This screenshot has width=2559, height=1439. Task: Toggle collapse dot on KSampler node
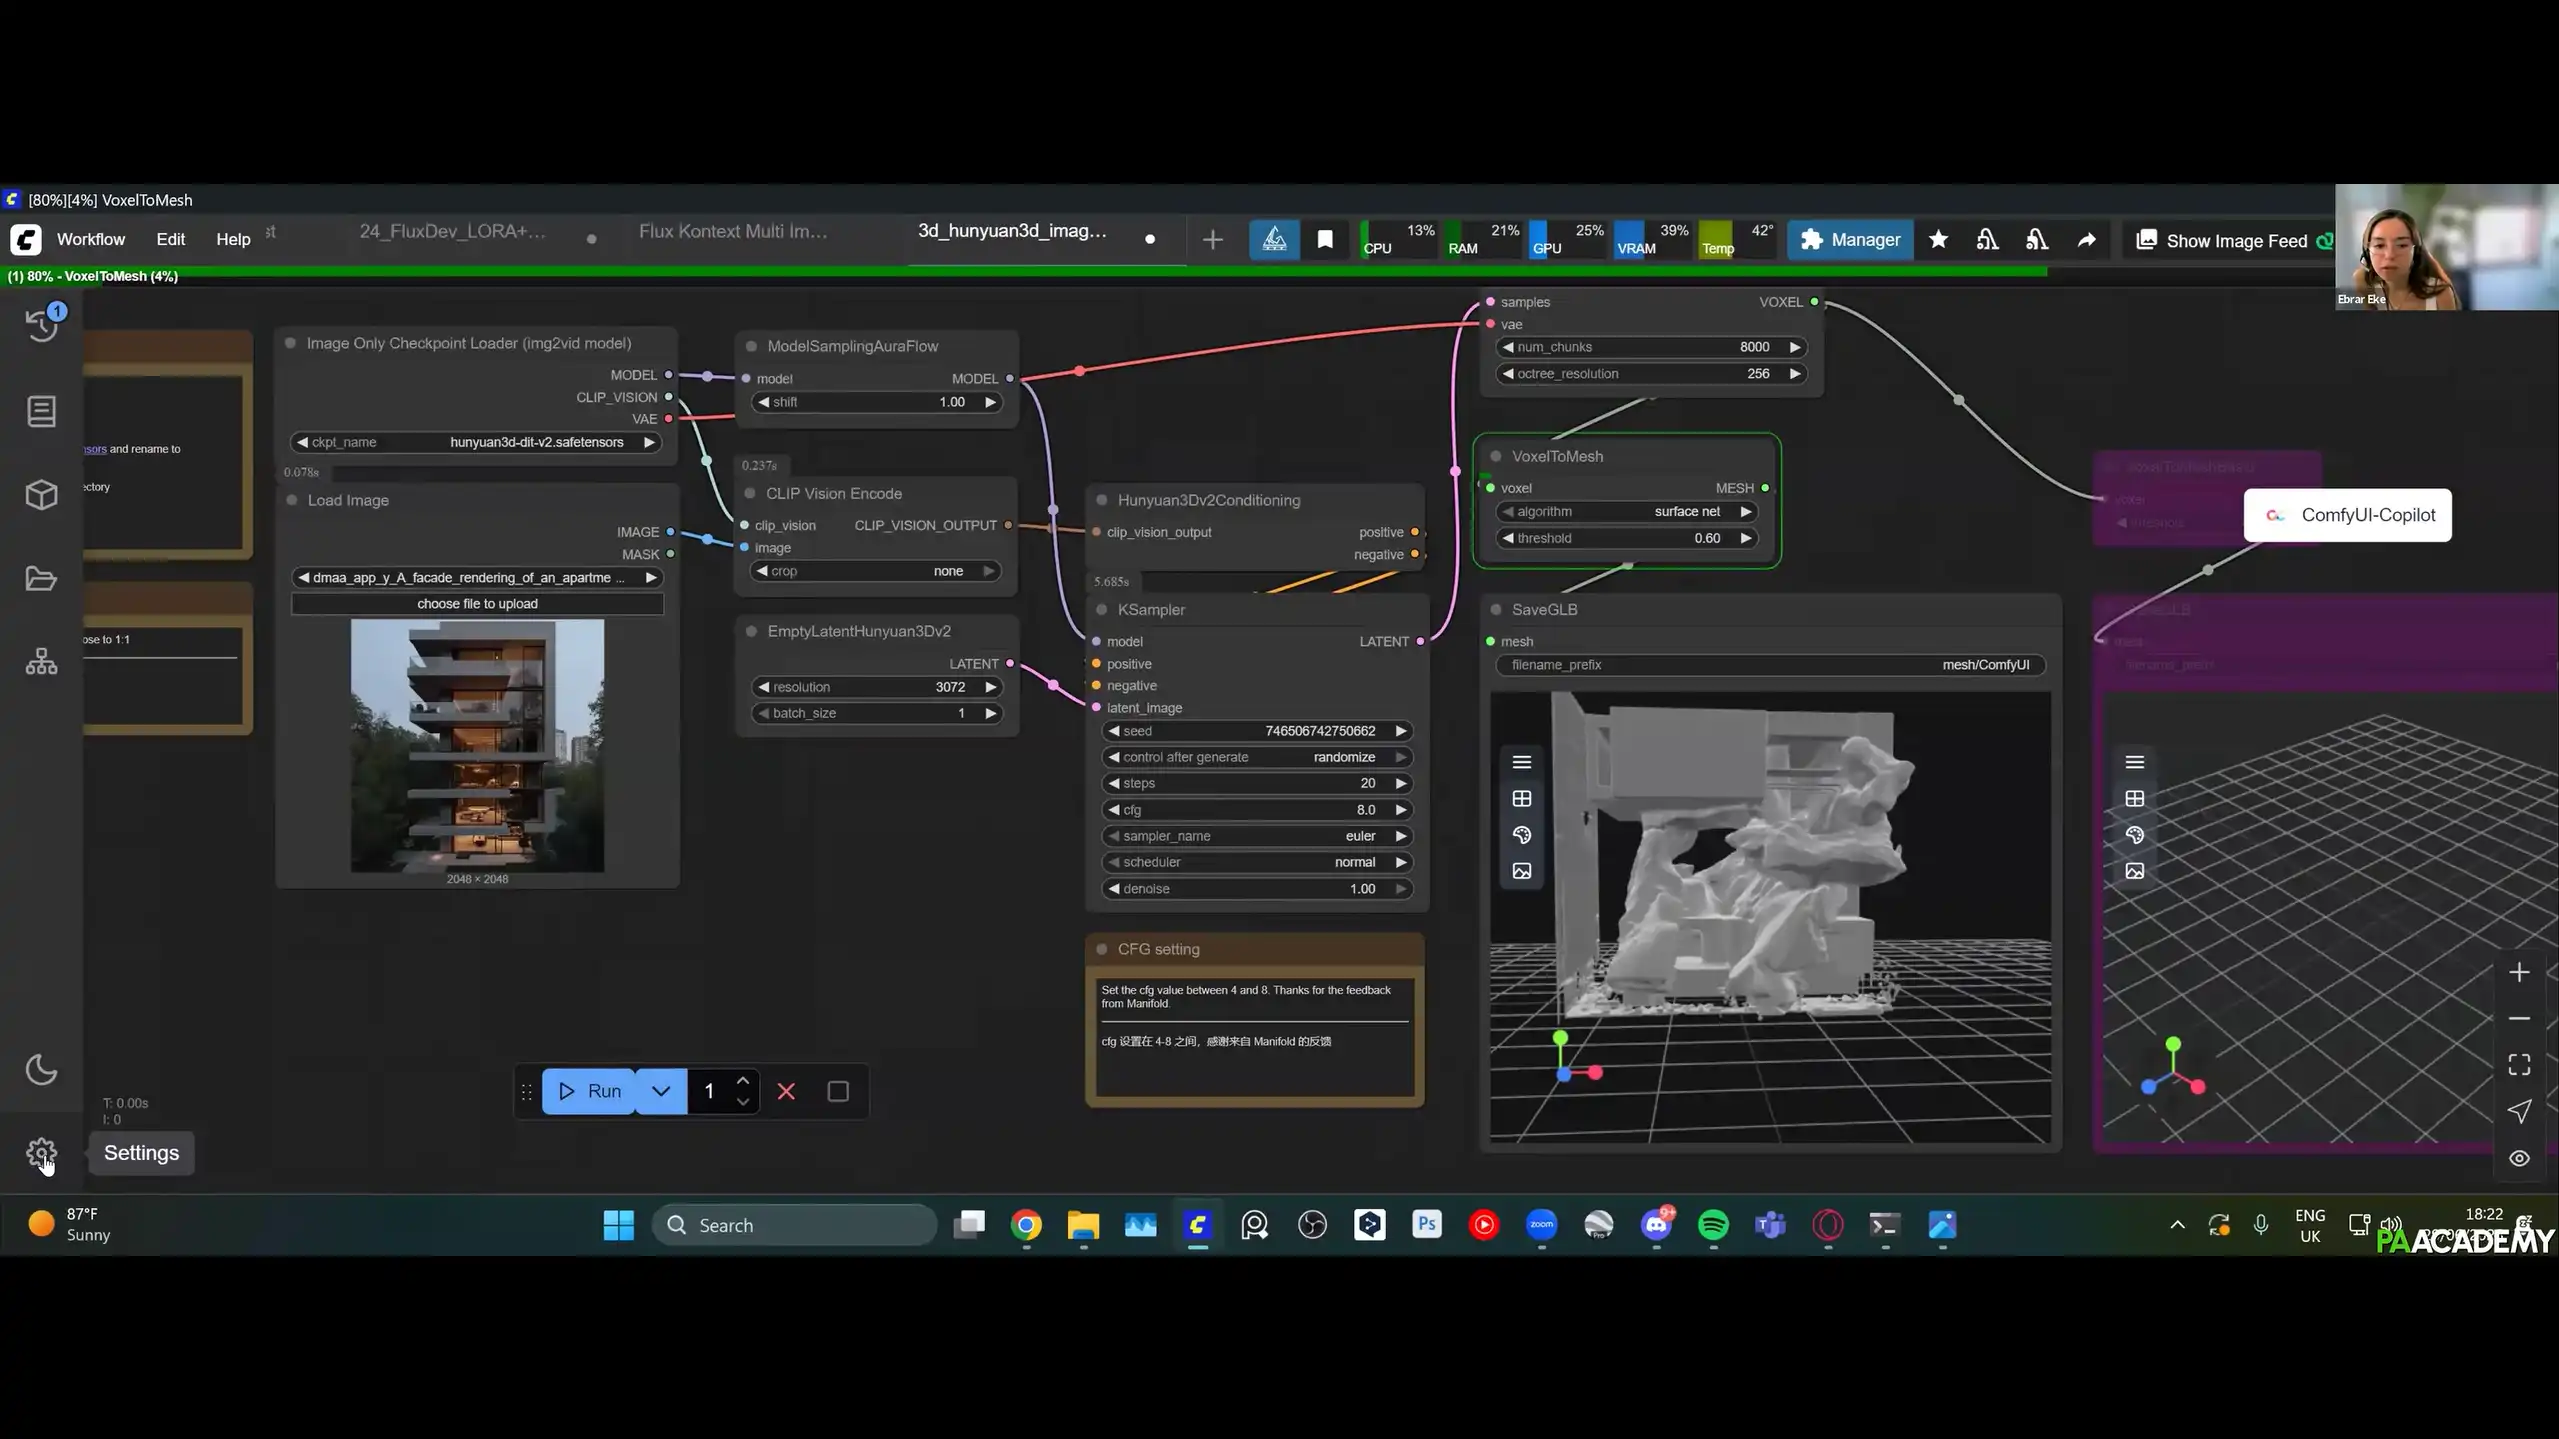pyautogui.click(x=1102, y=609)
